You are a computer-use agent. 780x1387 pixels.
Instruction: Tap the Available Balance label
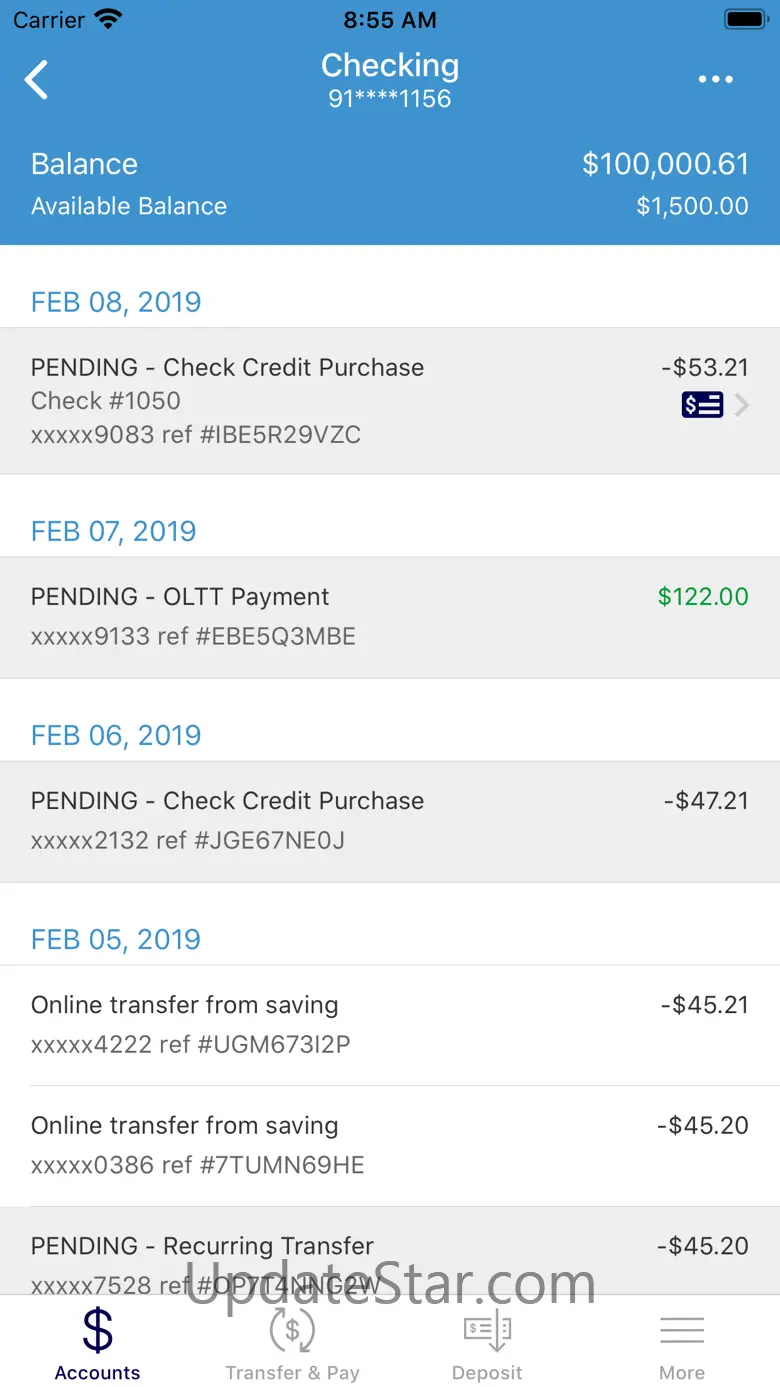129,206
